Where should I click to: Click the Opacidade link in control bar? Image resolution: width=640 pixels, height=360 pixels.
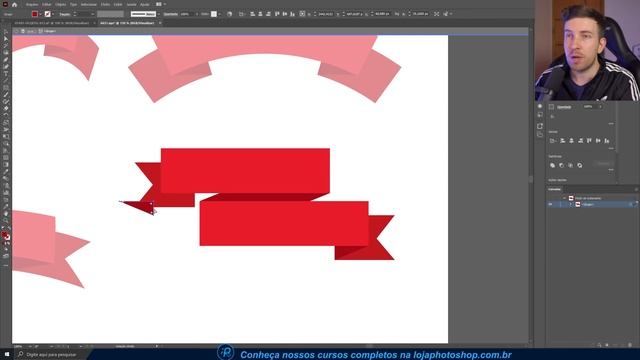click(x=171, y=14)
